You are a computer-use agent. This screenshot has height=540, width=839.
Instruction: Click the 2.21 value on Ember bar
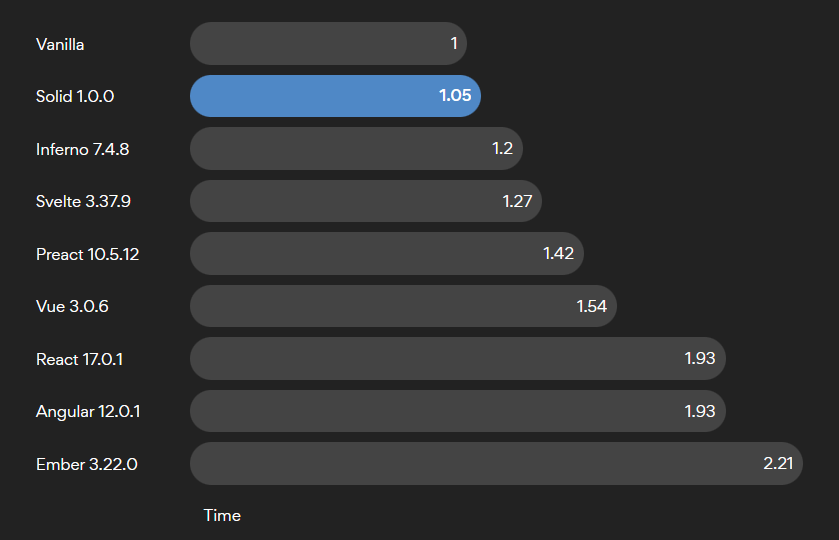pos(778,463)
